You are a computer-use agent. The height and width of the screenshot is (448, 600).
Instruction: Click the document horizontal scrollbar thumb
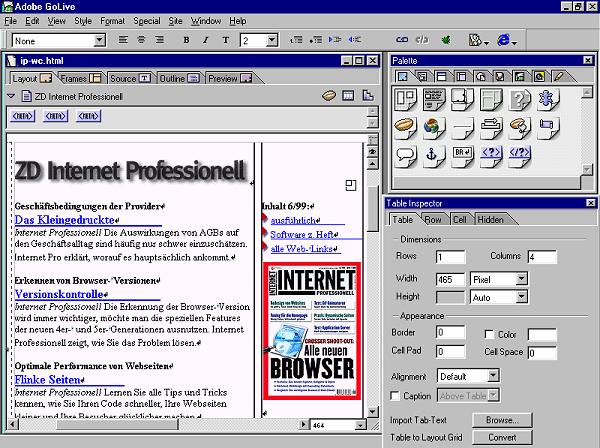click(x=117, y=425)
